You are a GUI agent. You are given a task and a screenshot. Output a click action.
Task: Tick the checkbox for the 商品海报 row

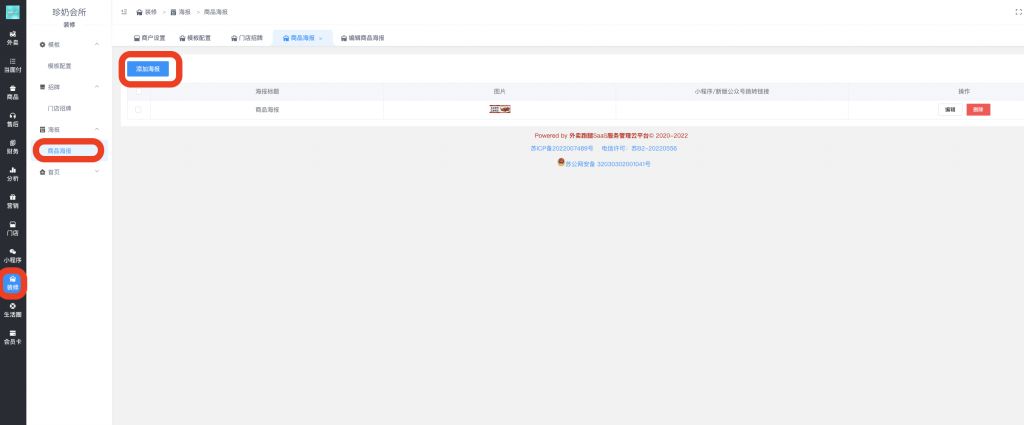click(x=137, y=109)
